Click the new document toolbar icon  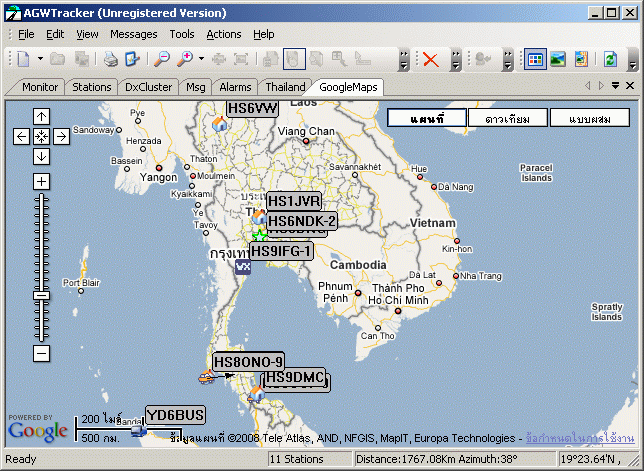[x=24, y=59]
